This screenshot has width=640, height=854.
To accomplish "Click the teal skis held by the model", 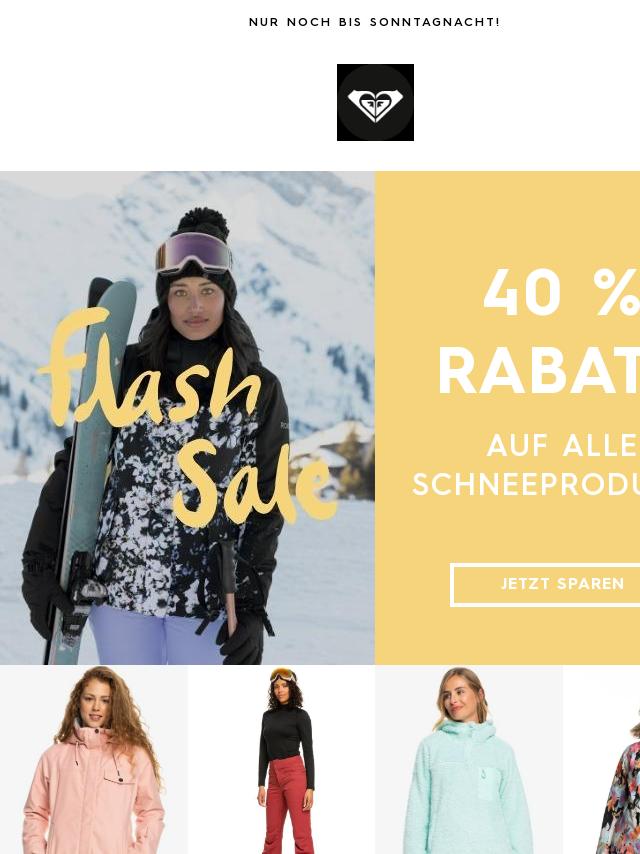I will 93,468.
